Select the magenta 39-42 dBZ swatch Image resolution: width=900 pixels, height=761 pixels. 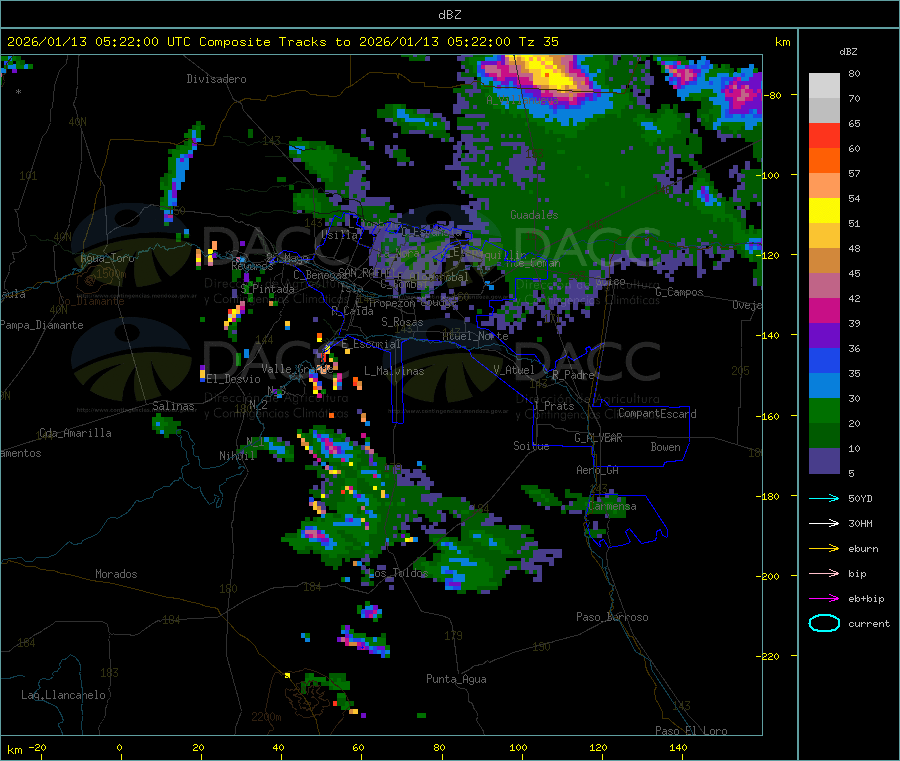(x=824, y=310)
